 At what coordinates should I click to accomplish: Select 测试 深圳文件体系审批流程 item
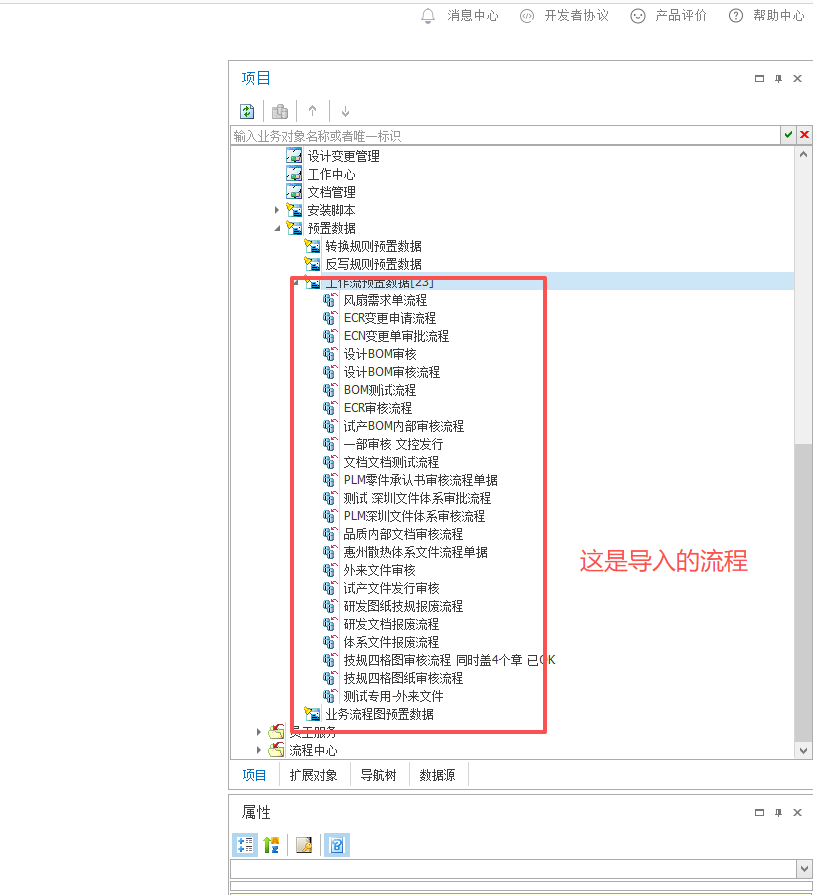(x=417, y=498)
